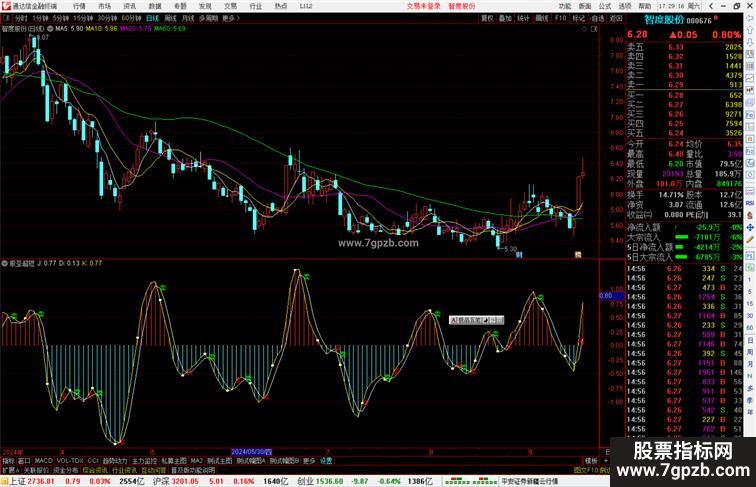Click the 创业 index in status bar

[x=306, y=481]
